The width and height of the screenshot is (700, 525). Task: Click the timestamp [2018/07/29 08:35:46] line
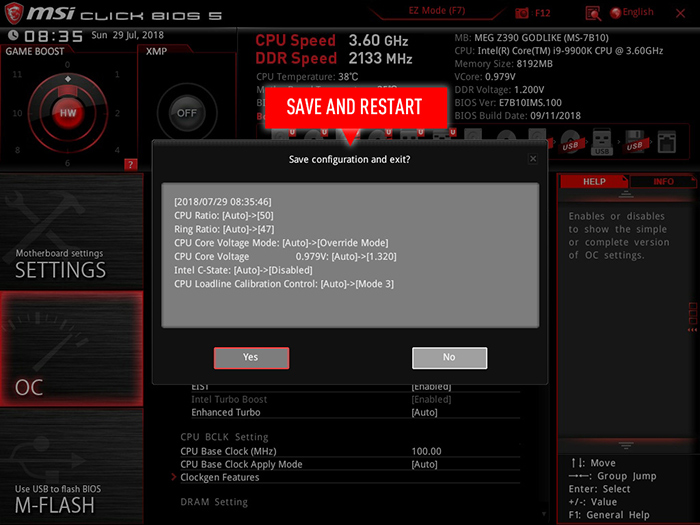[223, 202]
